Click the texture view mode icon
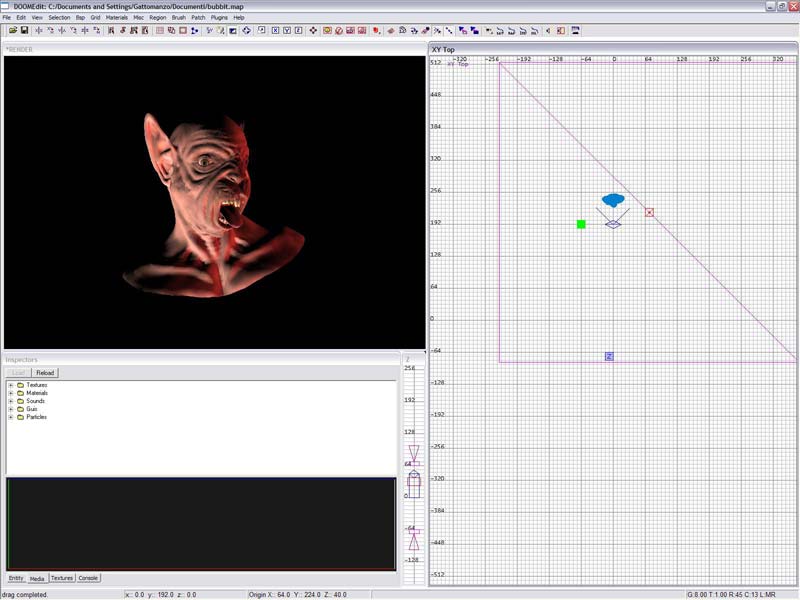800x600 pixels. click(220, 31)
